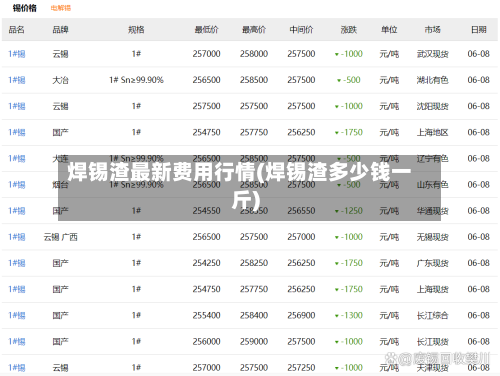
Task: Select the 武汉现货 market cell
Action: pyautogui.click(x=432, y=54)
